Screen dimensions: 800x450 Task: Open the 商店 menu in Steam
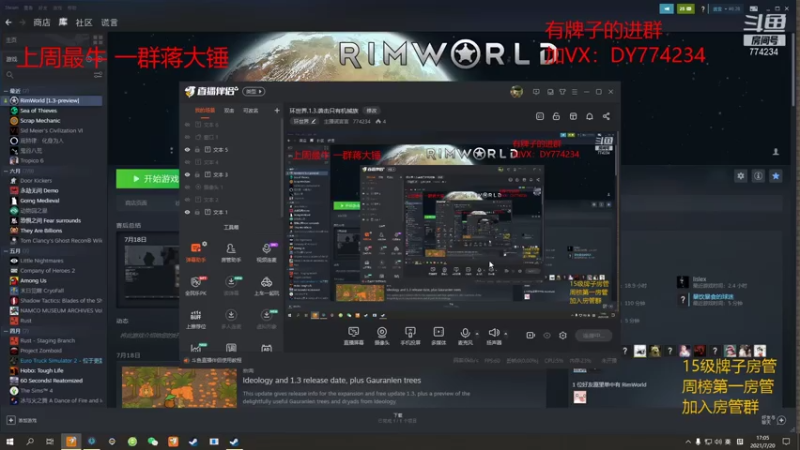click(x=42, y=22)
